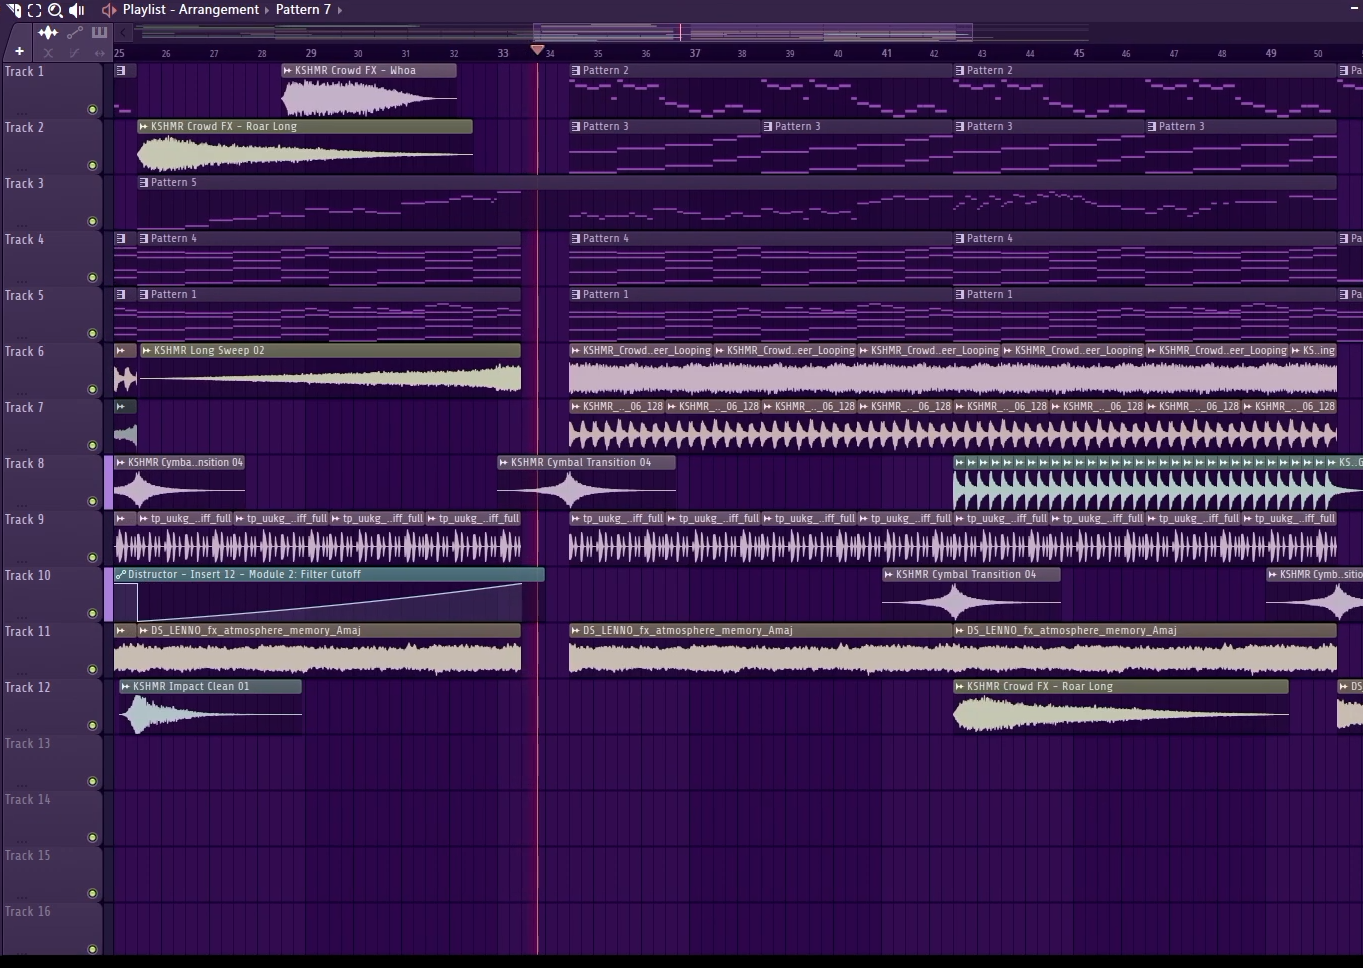
Task: Click the horizontal stretch arrows icon
Action: click(99, 53)
